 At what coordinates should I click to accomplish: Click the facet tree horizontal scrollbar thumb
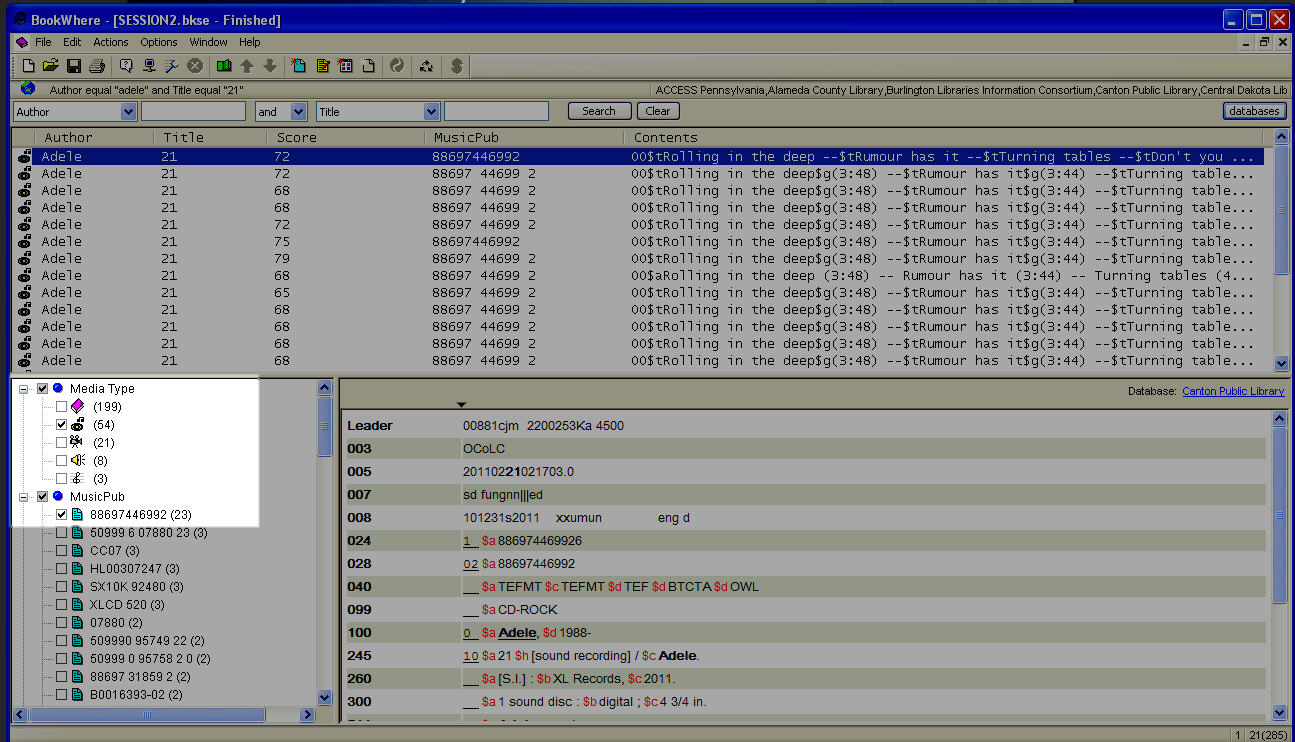point(147,714)
